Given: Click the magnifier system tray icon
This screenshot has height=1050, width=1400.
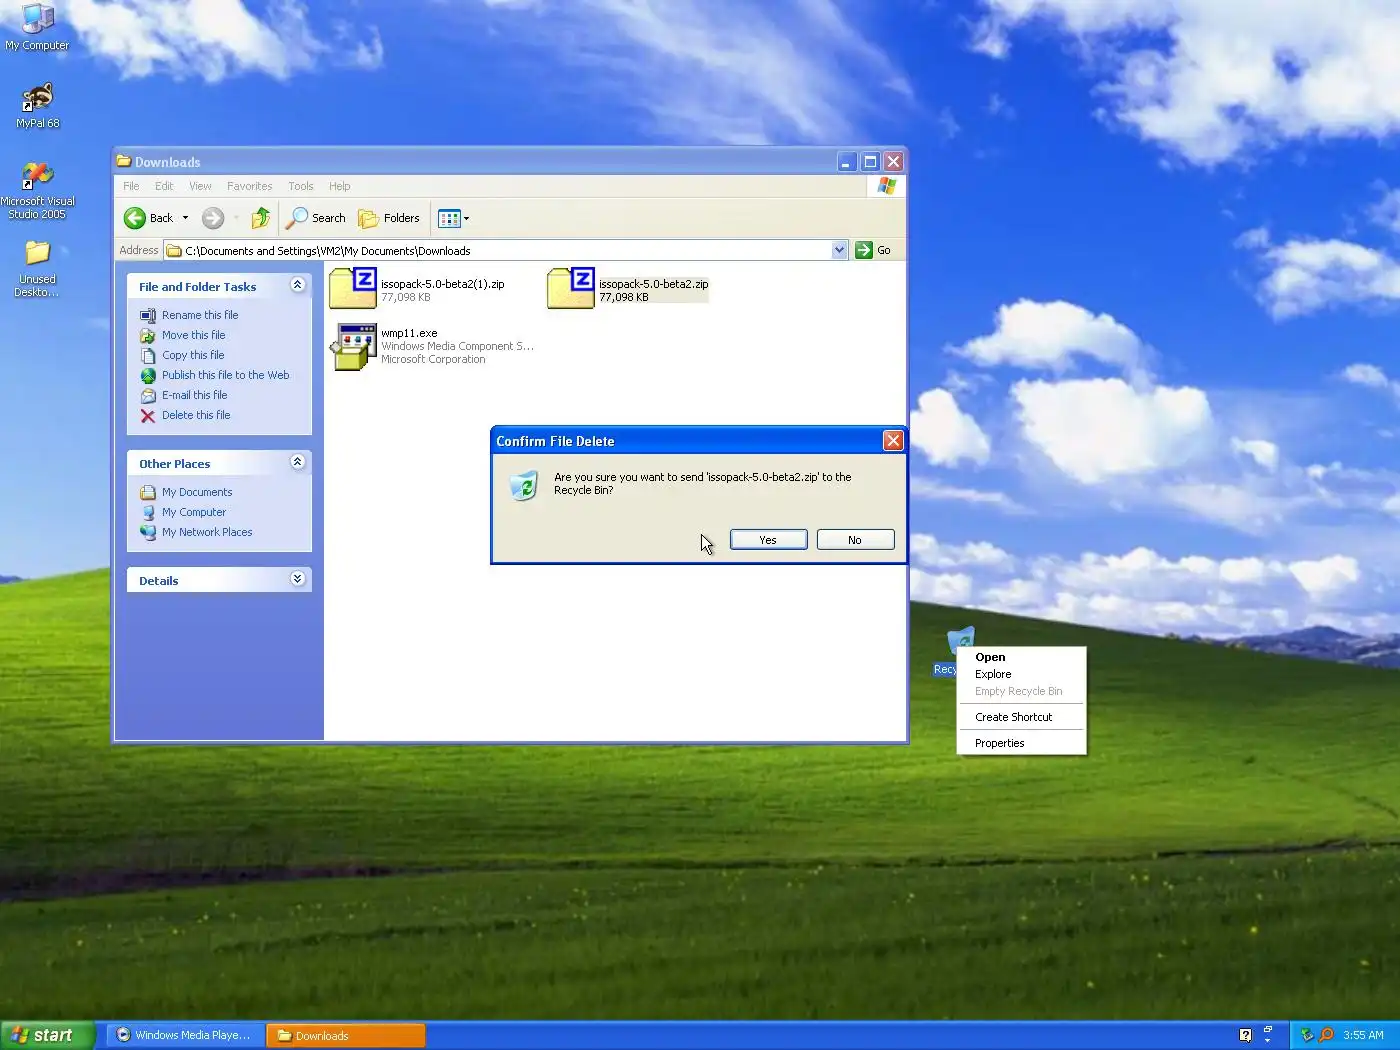Looking at the screenshot, I should tap(1326, 1035).
